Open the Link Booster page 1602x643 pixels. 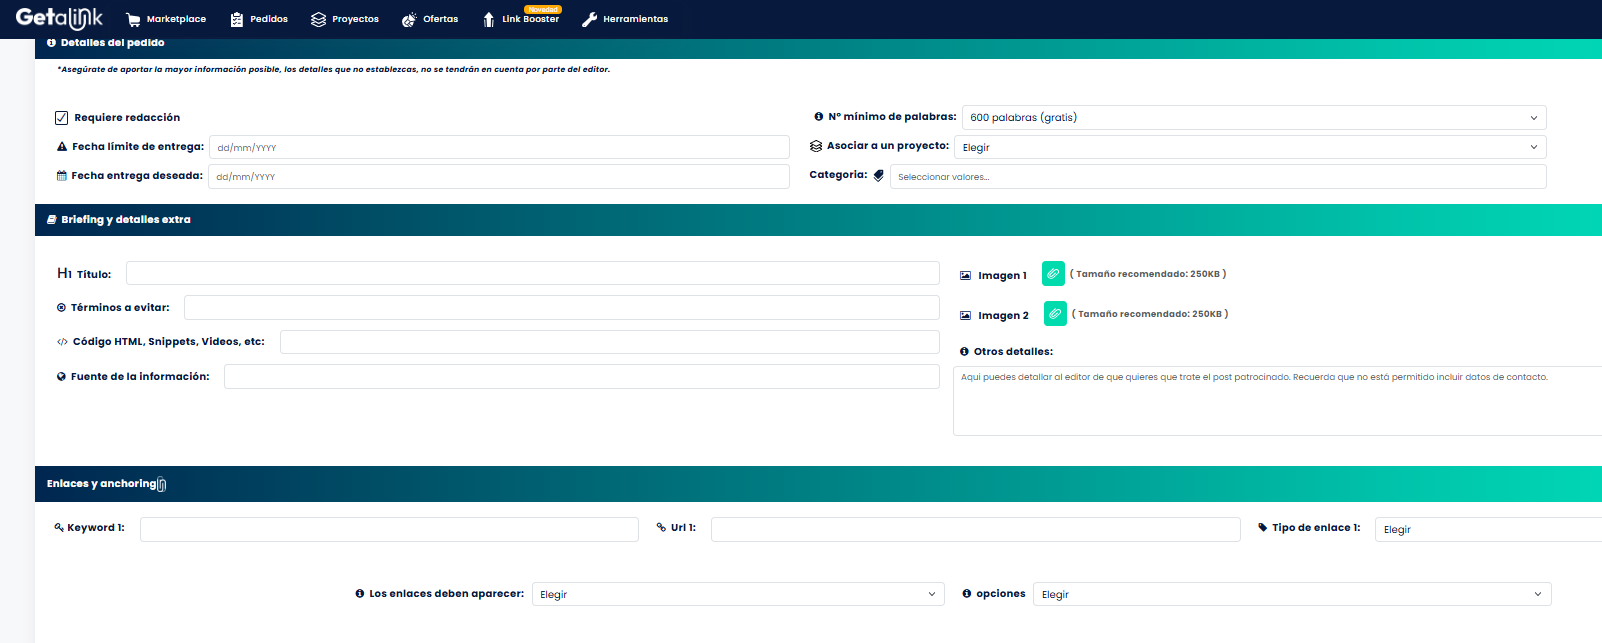[520, 19]
